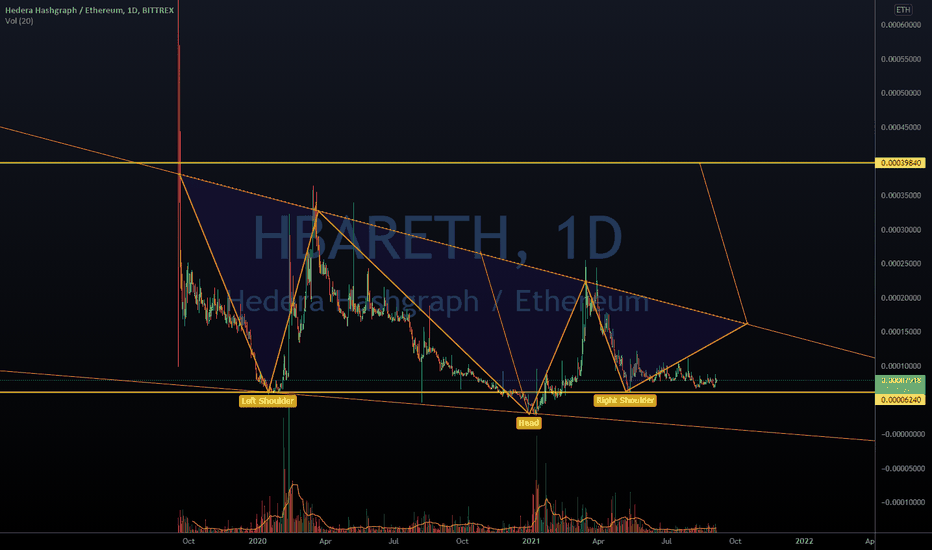Screen dimensions: 932x550
Task: Click the 2021 label on the time axis
Action: click(x=531, y=541)
